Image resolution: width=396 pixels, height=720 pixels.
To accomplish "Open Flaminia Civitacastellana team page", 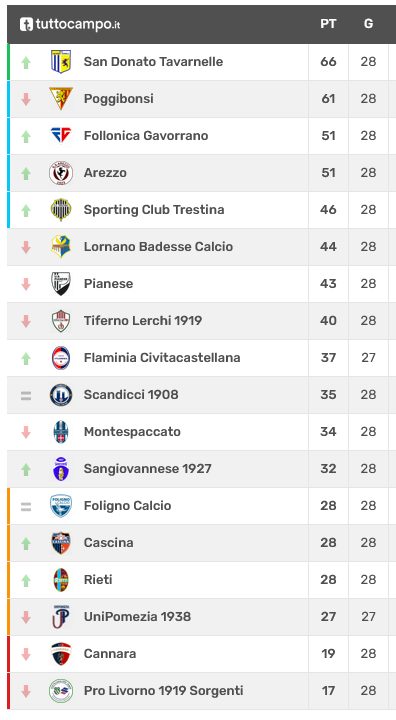I will [x=162, y=357].
